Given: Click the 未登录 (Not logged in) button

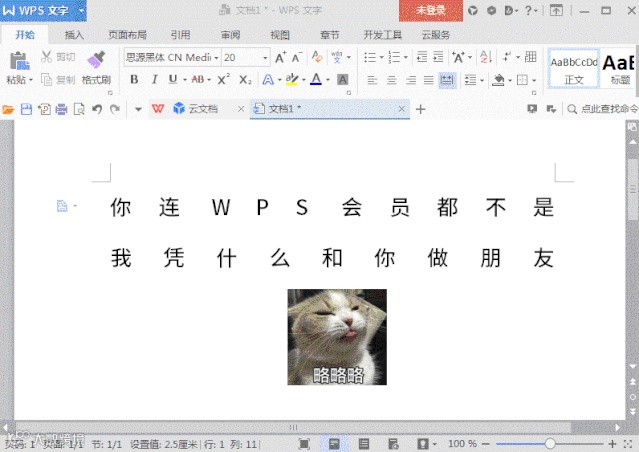Looking at the screenshot, I should click(431, 11).
